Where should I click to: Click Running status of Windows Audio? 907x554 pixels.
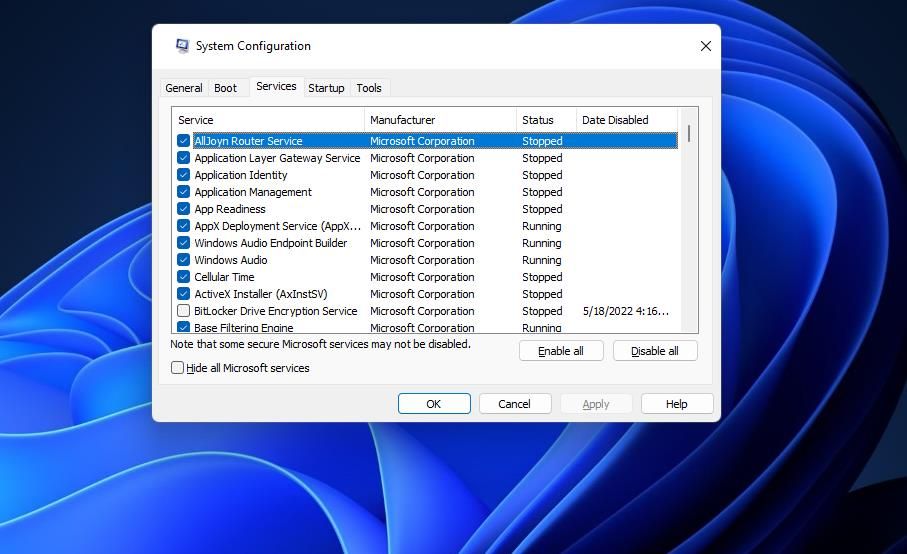point(541,260)
